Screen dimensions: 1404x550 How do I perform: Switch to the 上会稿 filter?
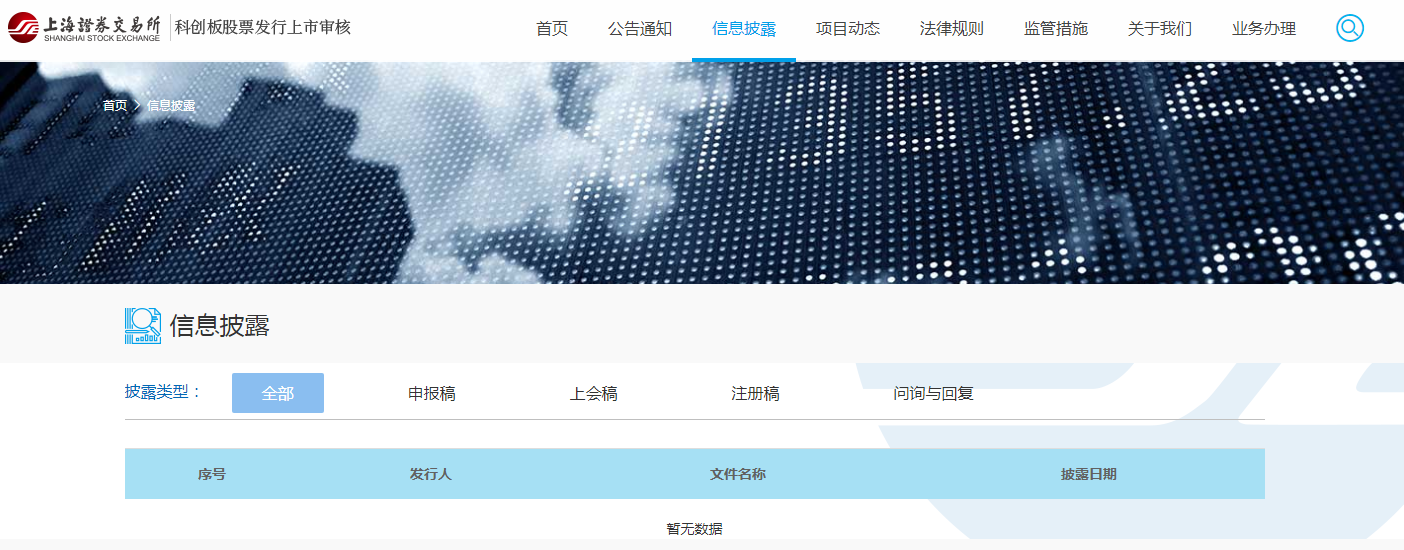pyautogui.click(x=594, y=394)
